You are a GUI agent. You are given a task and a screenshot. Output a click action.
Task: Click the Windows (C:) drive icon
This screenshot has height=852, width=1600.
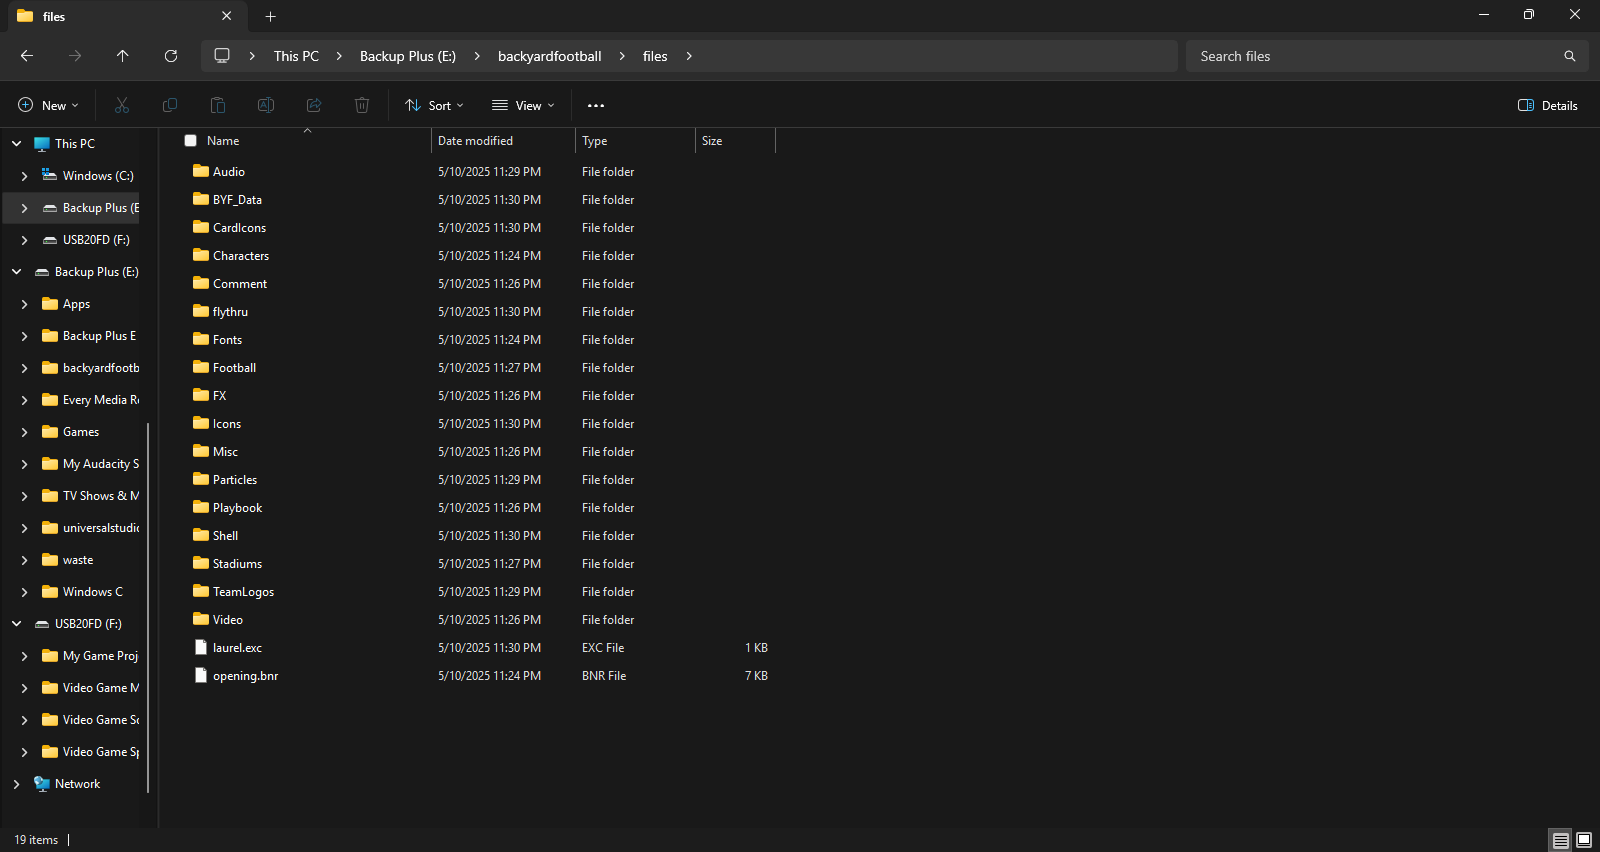[50, 176]
